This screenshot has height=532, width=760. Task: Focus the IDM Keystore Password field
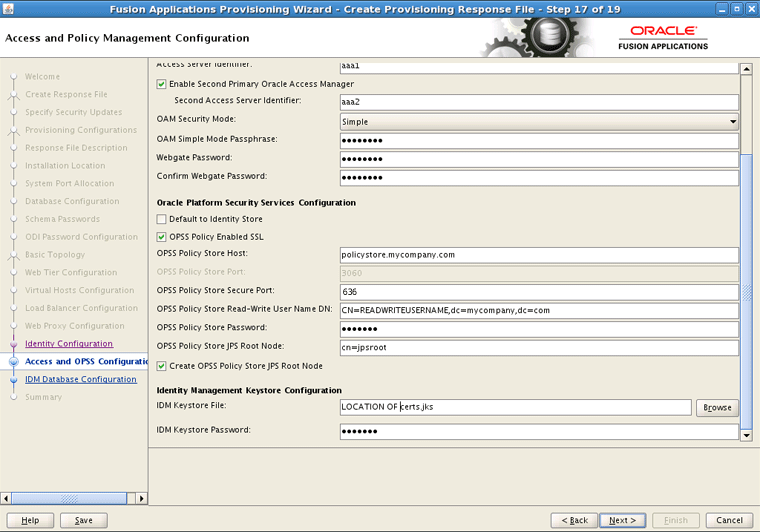pyautogui.click(x=539, y=431)
